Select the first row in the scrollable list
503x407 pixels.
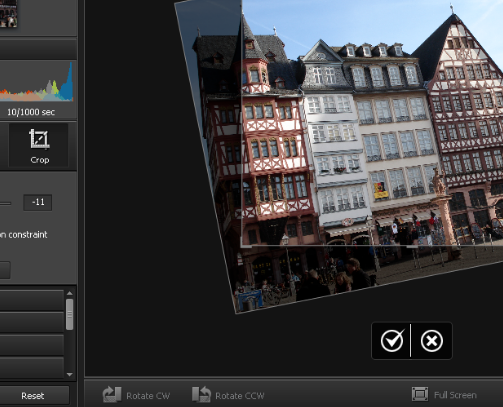pos(32,300)
